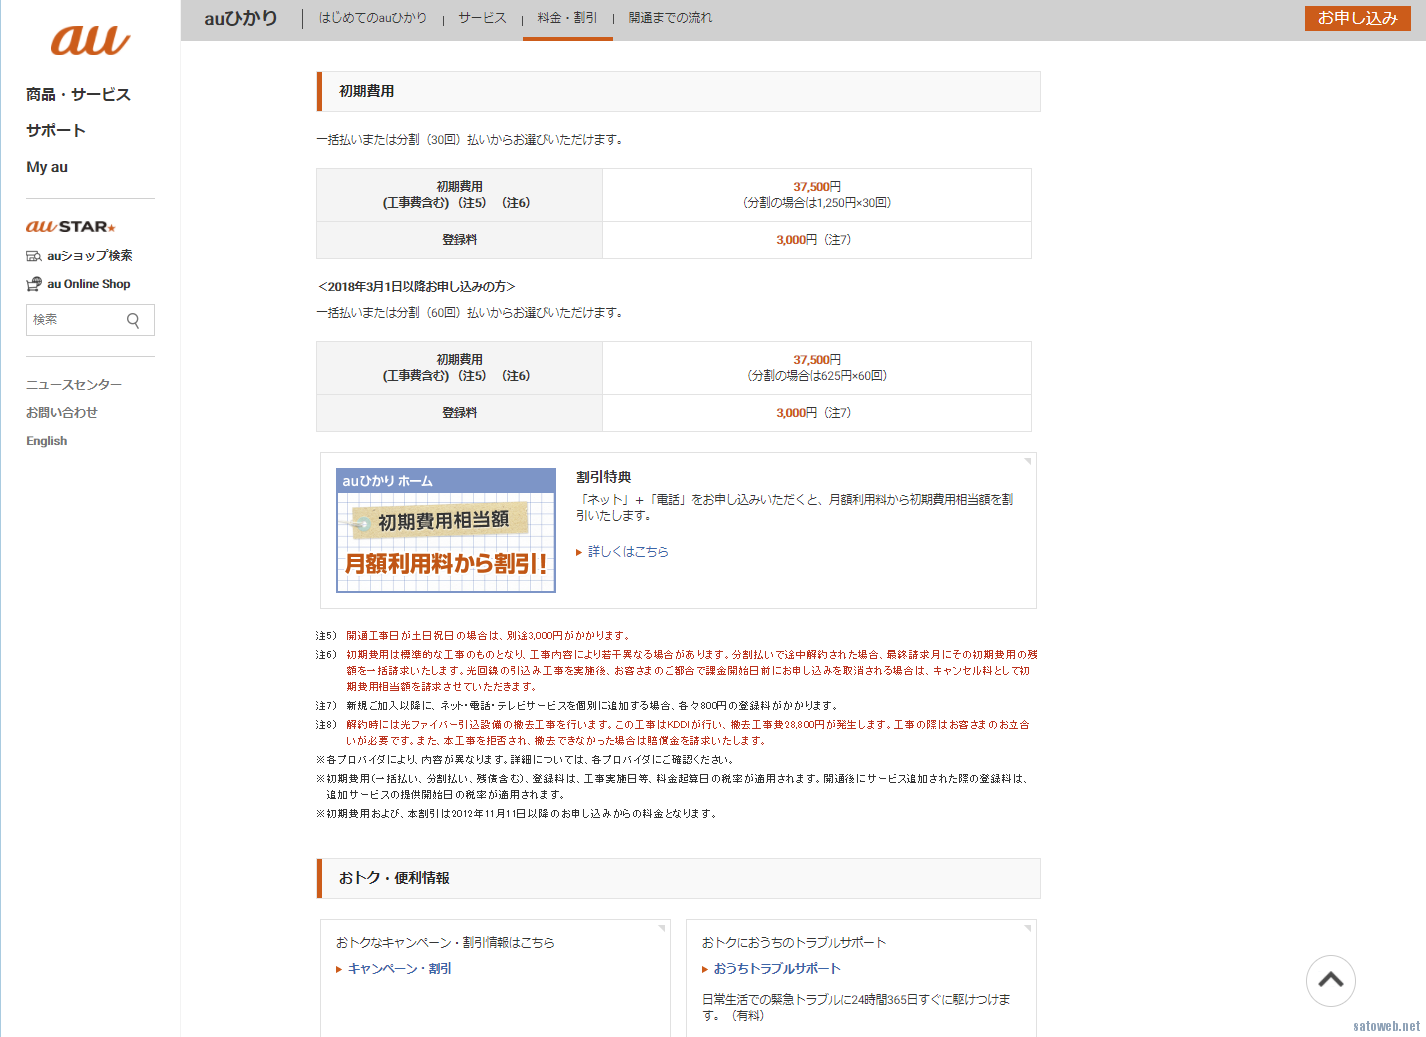Click the 注5) footnote about 土日祝日

tap(473, 636)
